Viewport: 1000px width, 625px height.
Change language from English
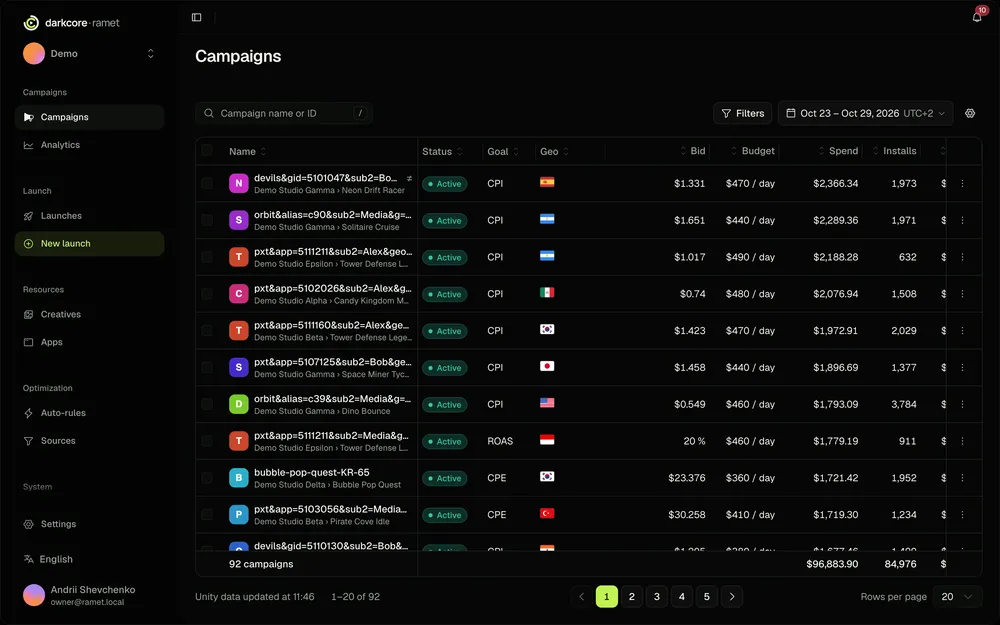pyautogui.click(x=48, y=559)
